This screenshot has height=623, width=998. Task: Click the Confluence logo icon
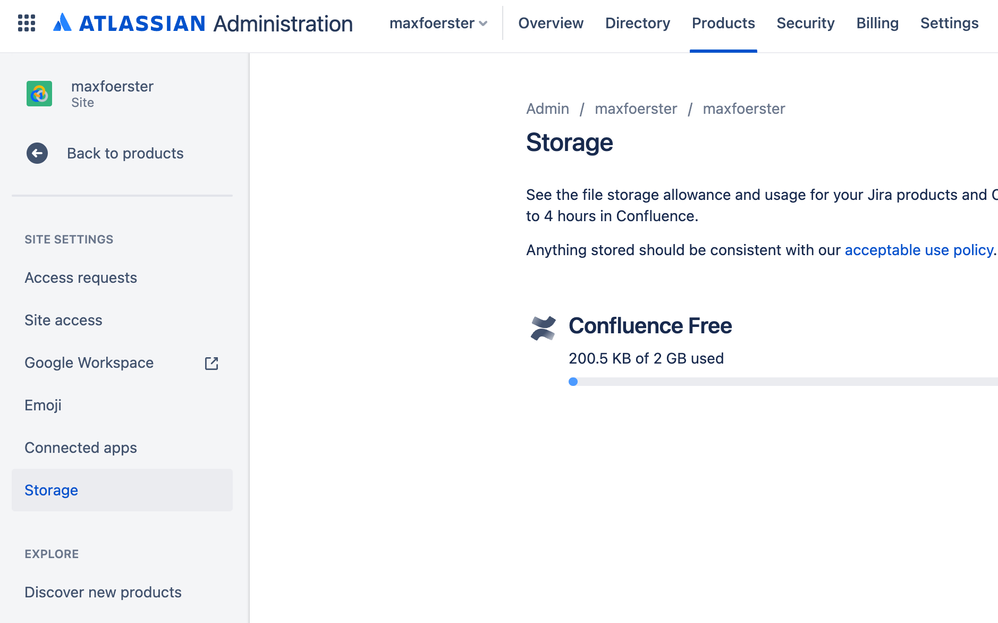[x=543, y=328]
